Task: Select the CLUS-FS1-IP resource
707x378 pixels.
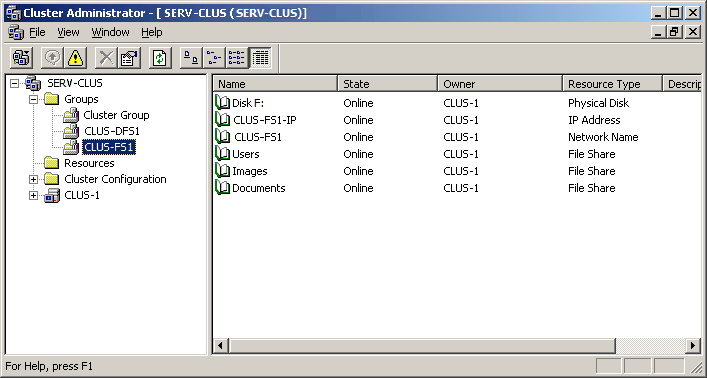Action: tap(265, 120)
